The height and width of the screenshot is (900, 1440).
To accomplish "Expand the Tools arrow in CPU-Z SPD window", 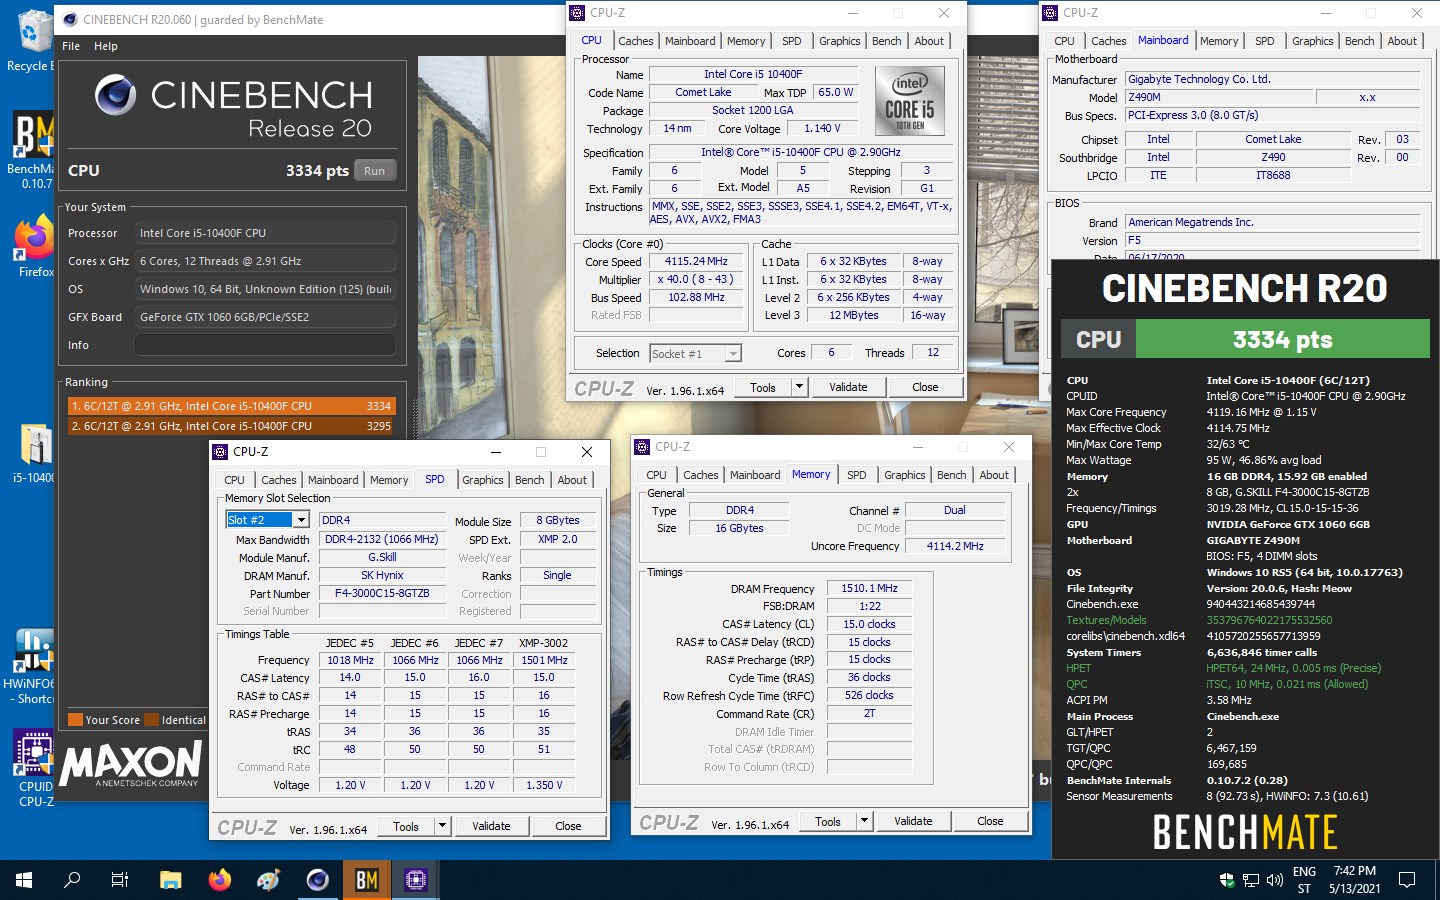I will pos(442,826).
